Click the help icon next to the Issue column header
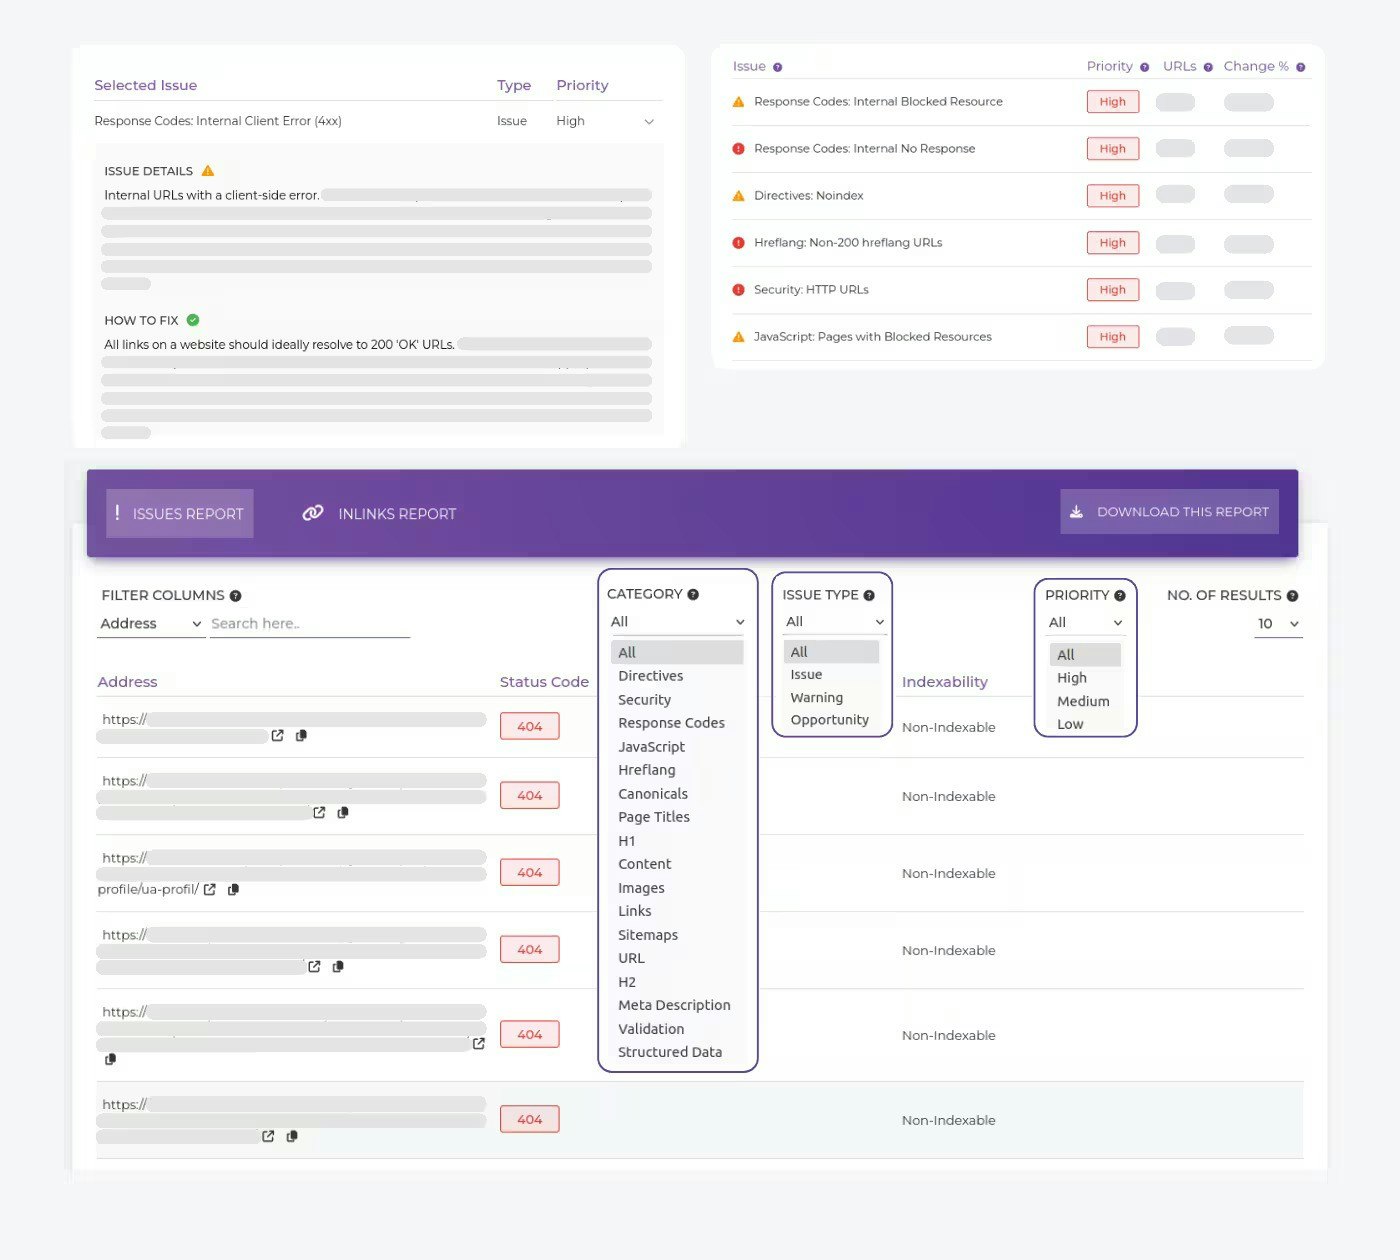 (778, 66)
